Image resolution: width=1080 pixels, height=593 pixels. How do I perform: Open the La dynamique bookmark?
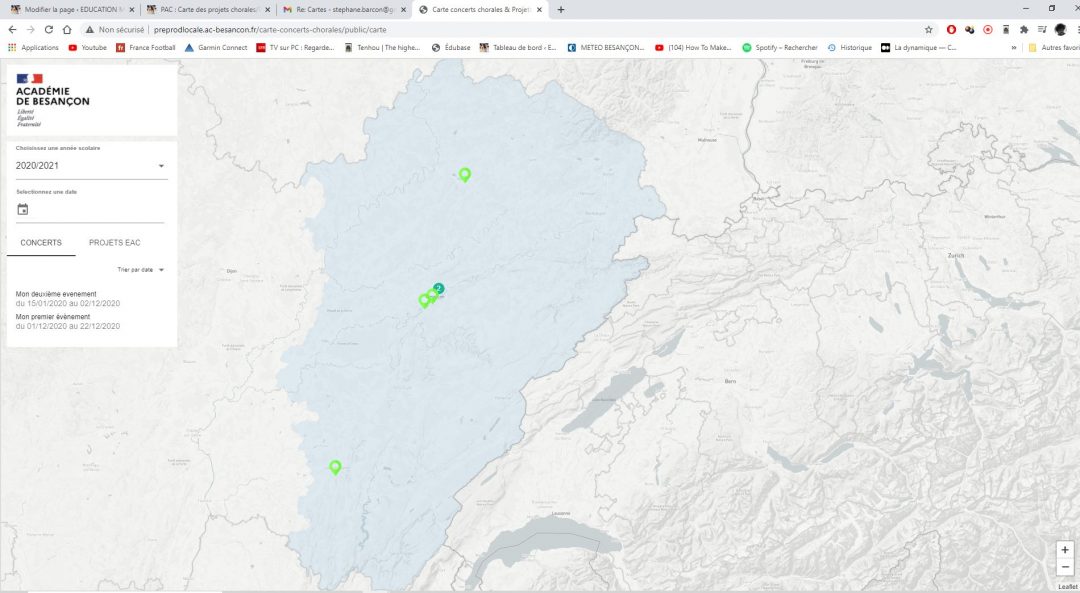point(919,48)
